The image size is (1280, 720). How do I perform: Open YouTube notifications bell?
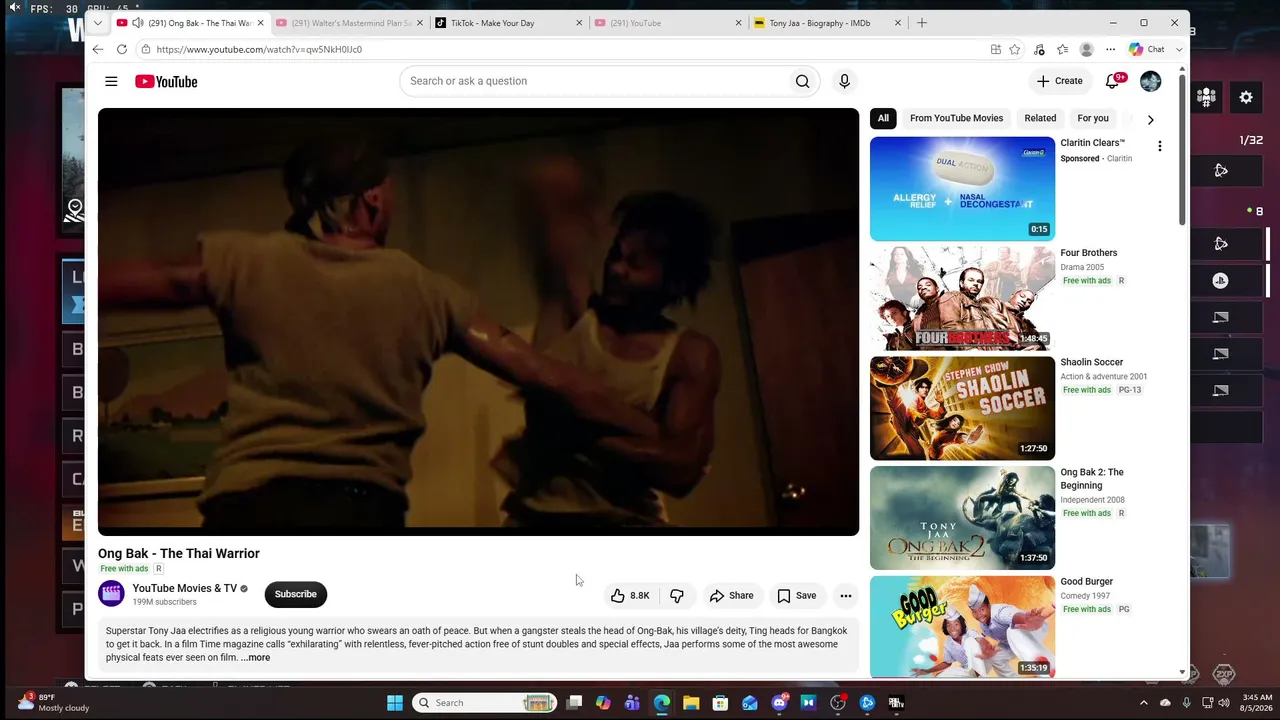(1113, 81)
